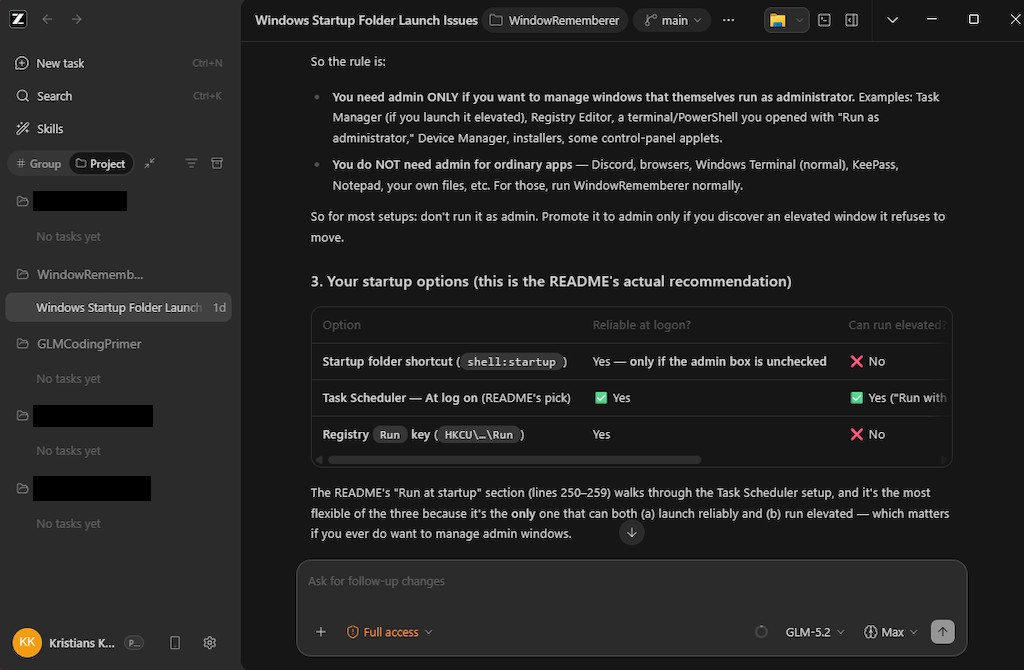Open the main branch dropdown
This screenshot has height=670, width=1024.
click(x=673, y=20)
